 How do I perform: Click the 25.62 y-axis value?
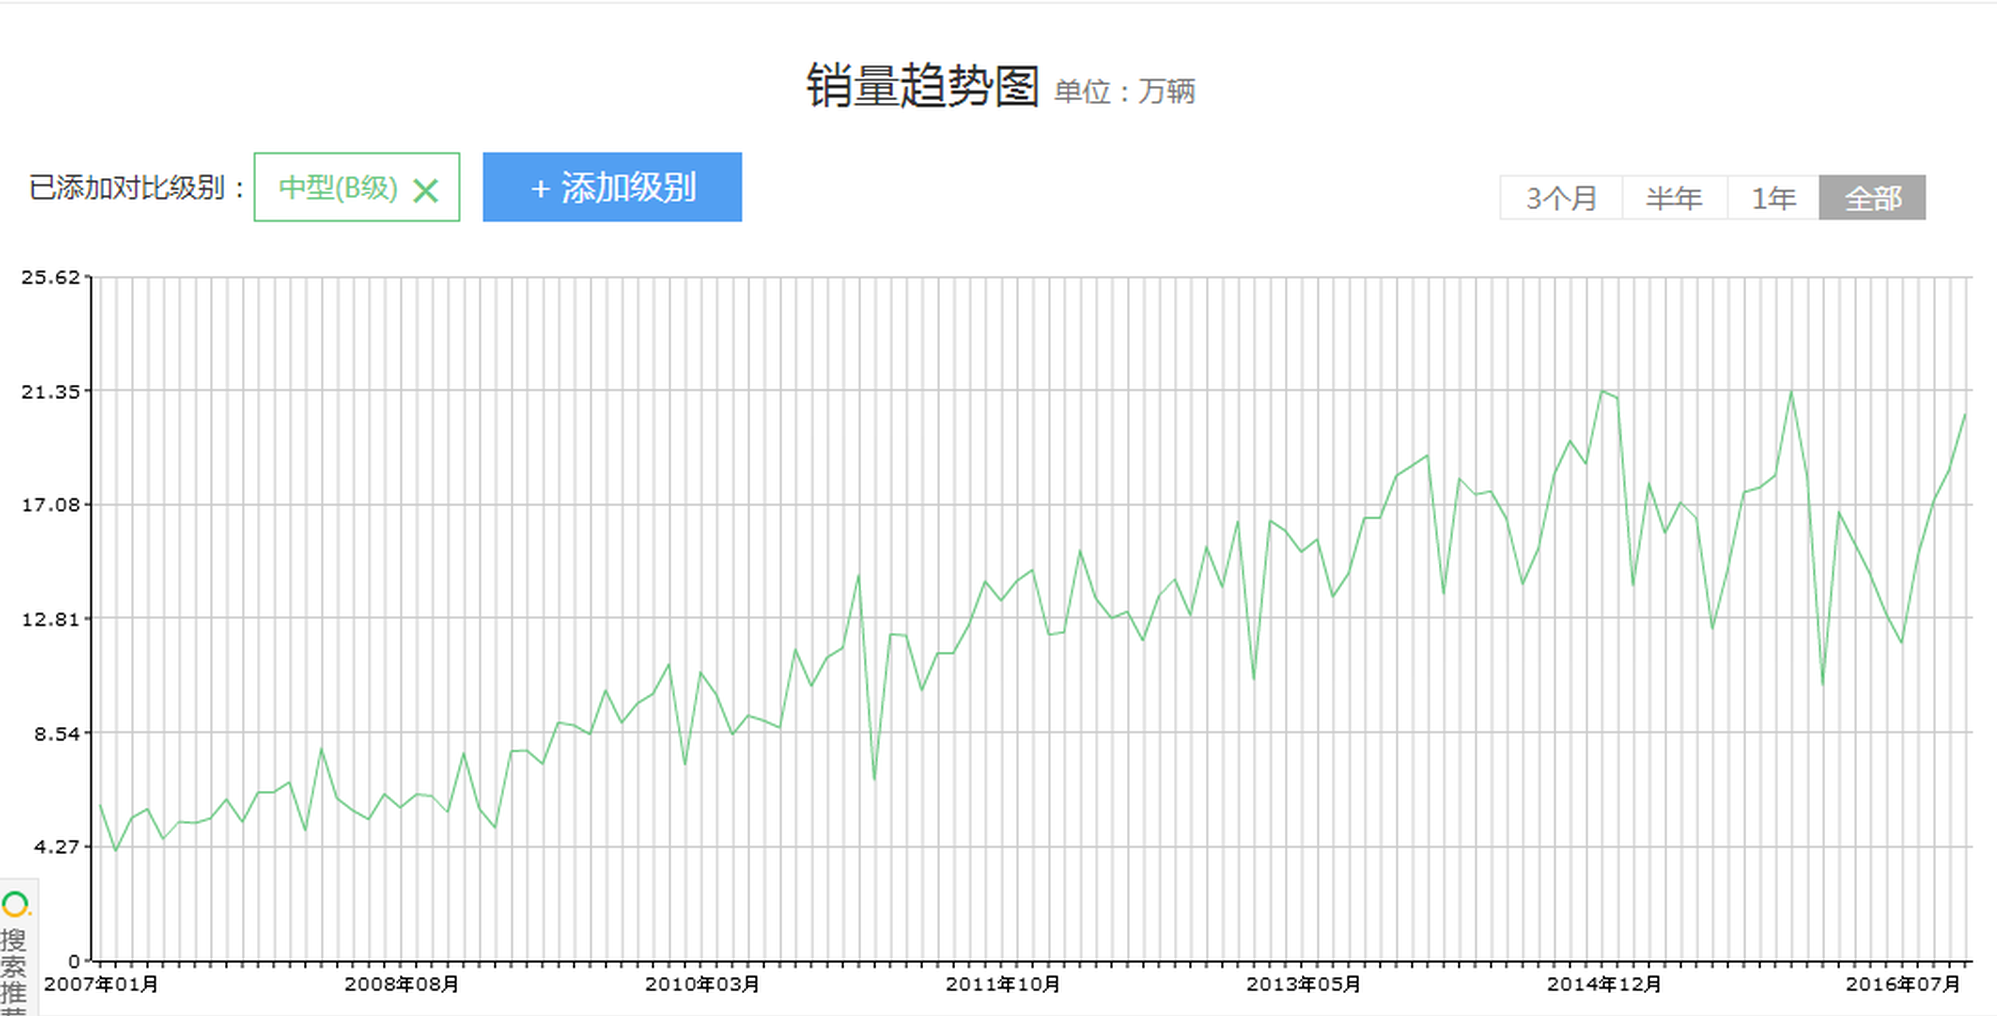tap(50, 277)
